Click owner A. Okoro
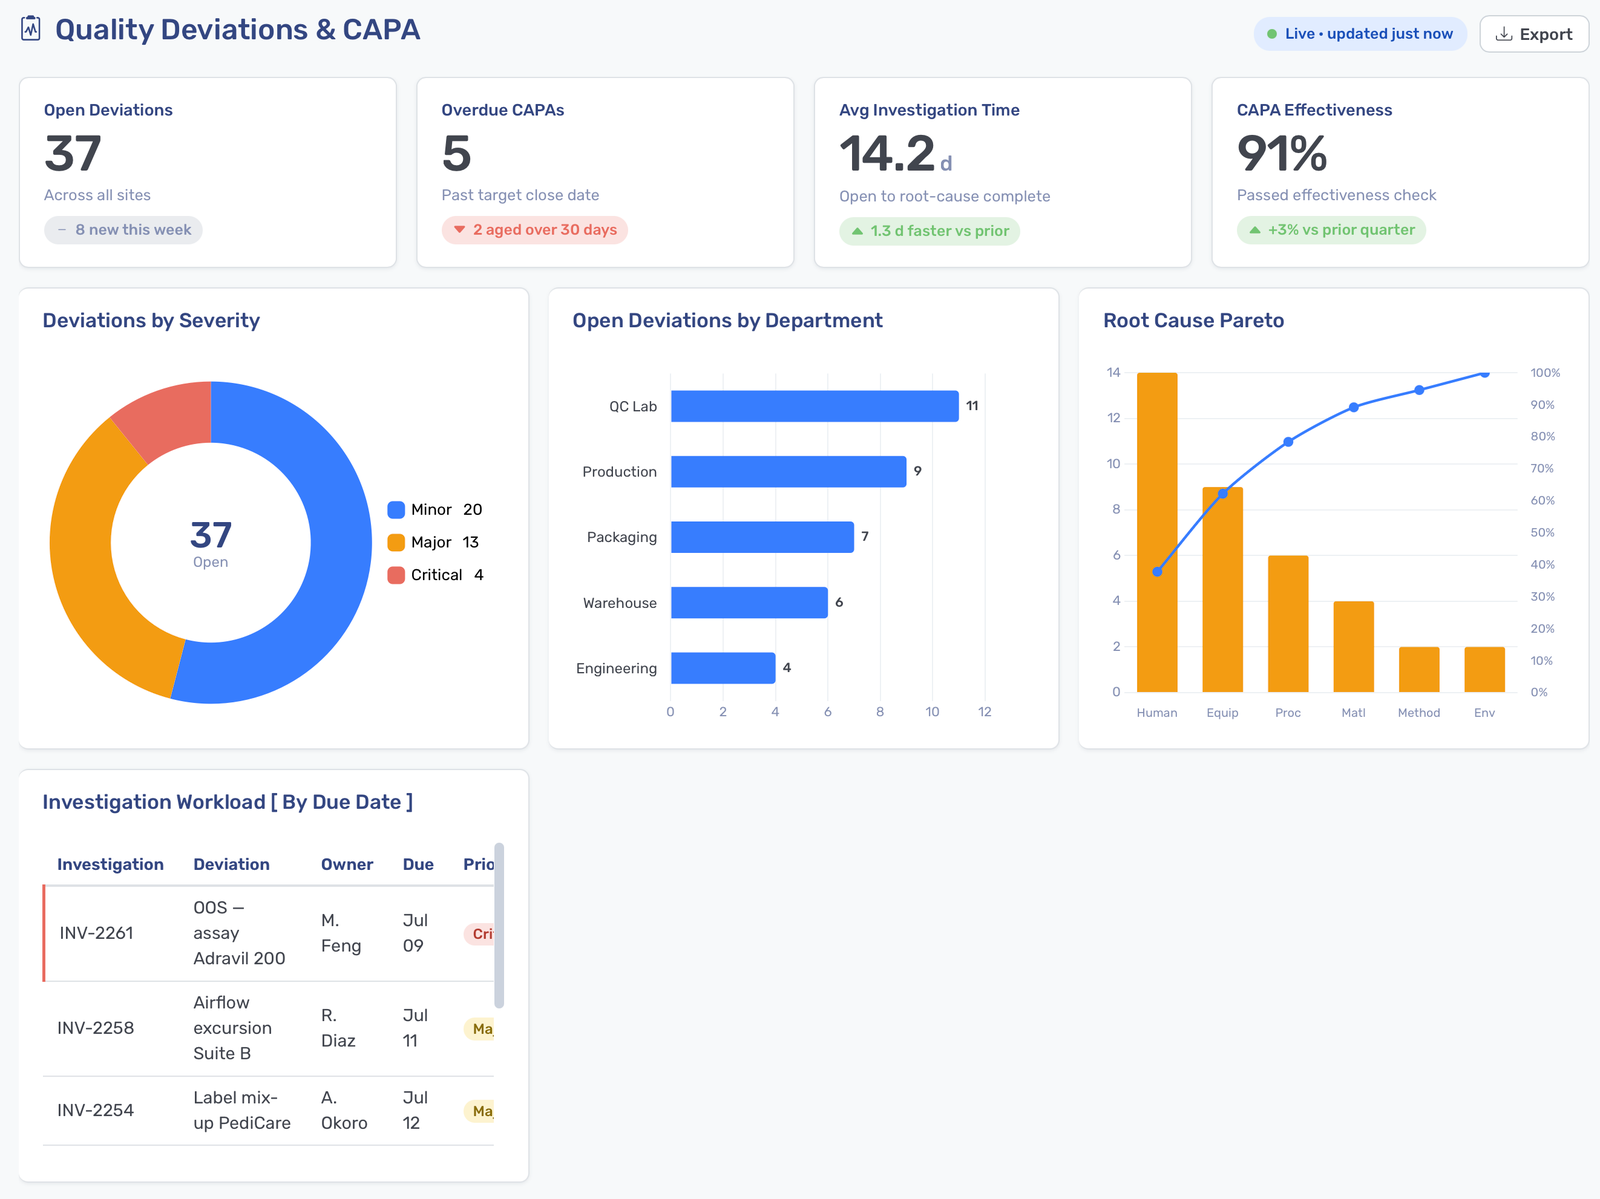Image resolution: width=1600 pixels, height=1199 pixels. pos(344,1110)
